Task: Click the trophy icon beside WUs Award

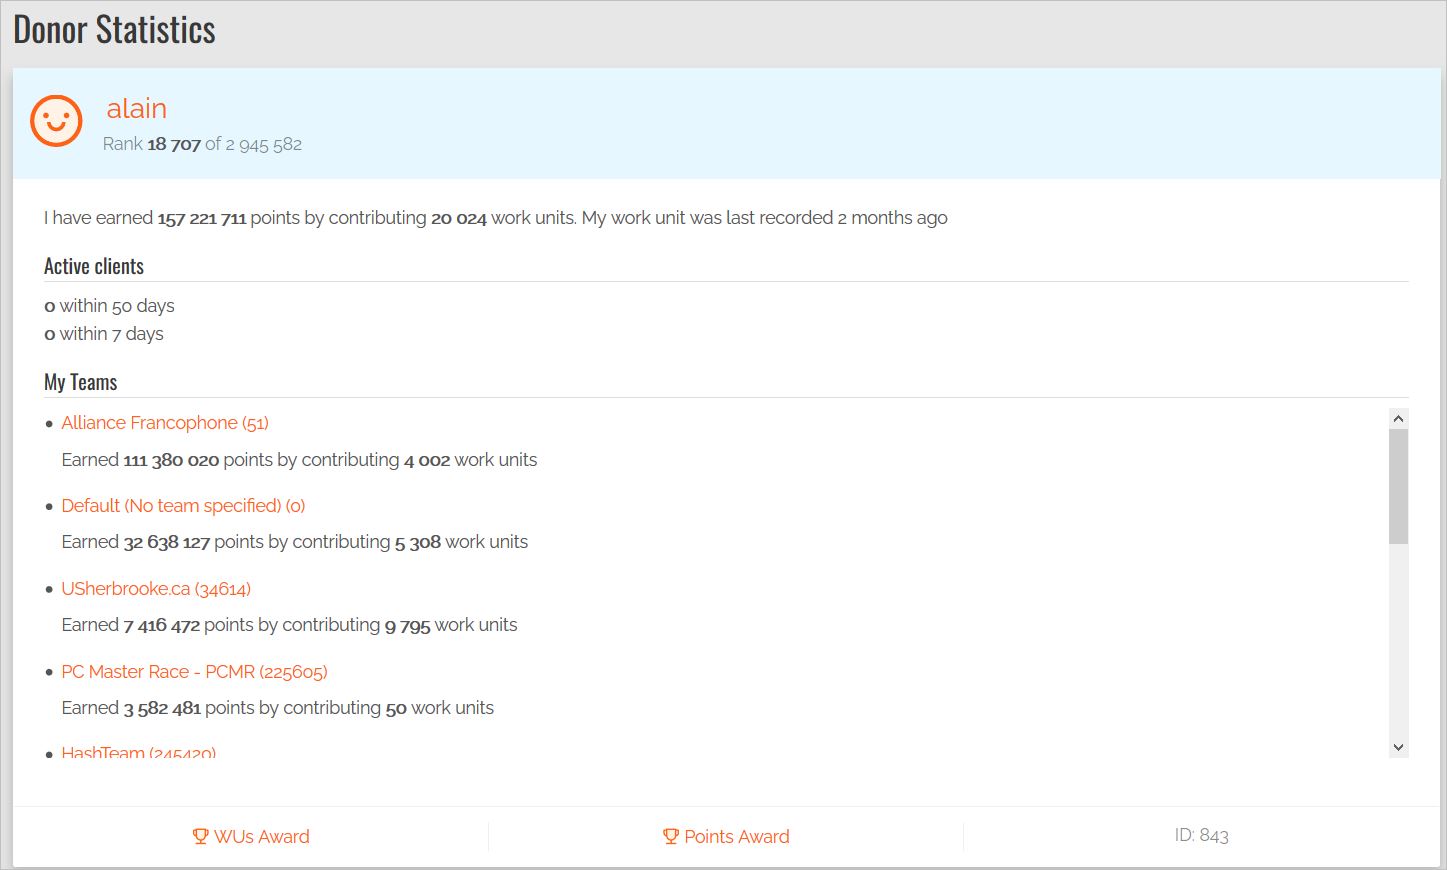Action: 200,836
